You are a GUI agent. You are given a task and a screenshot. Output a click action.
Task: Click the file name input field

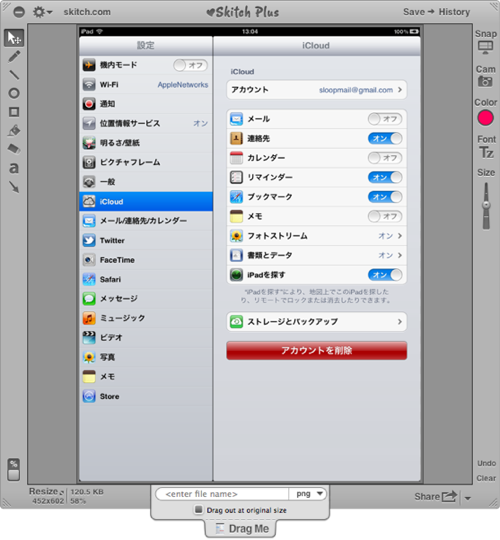[x=222, y=494]
